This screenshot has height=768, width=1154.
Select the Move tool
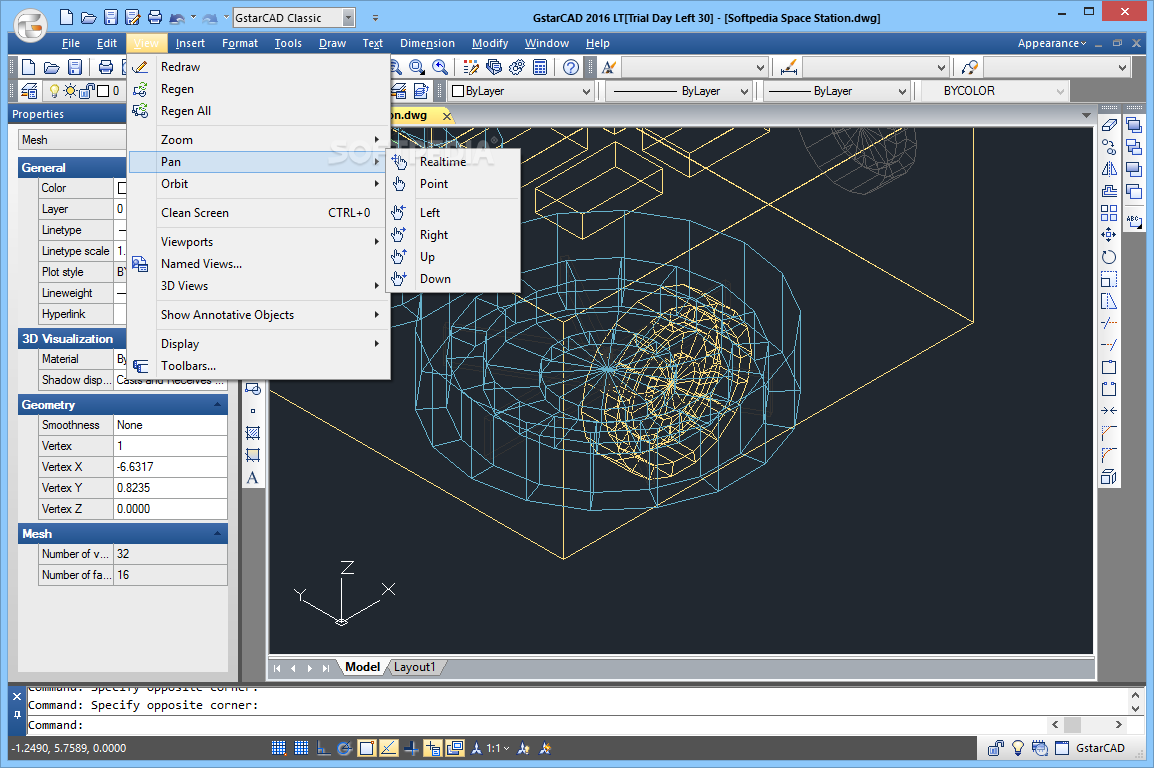(x=1109, y=235)
